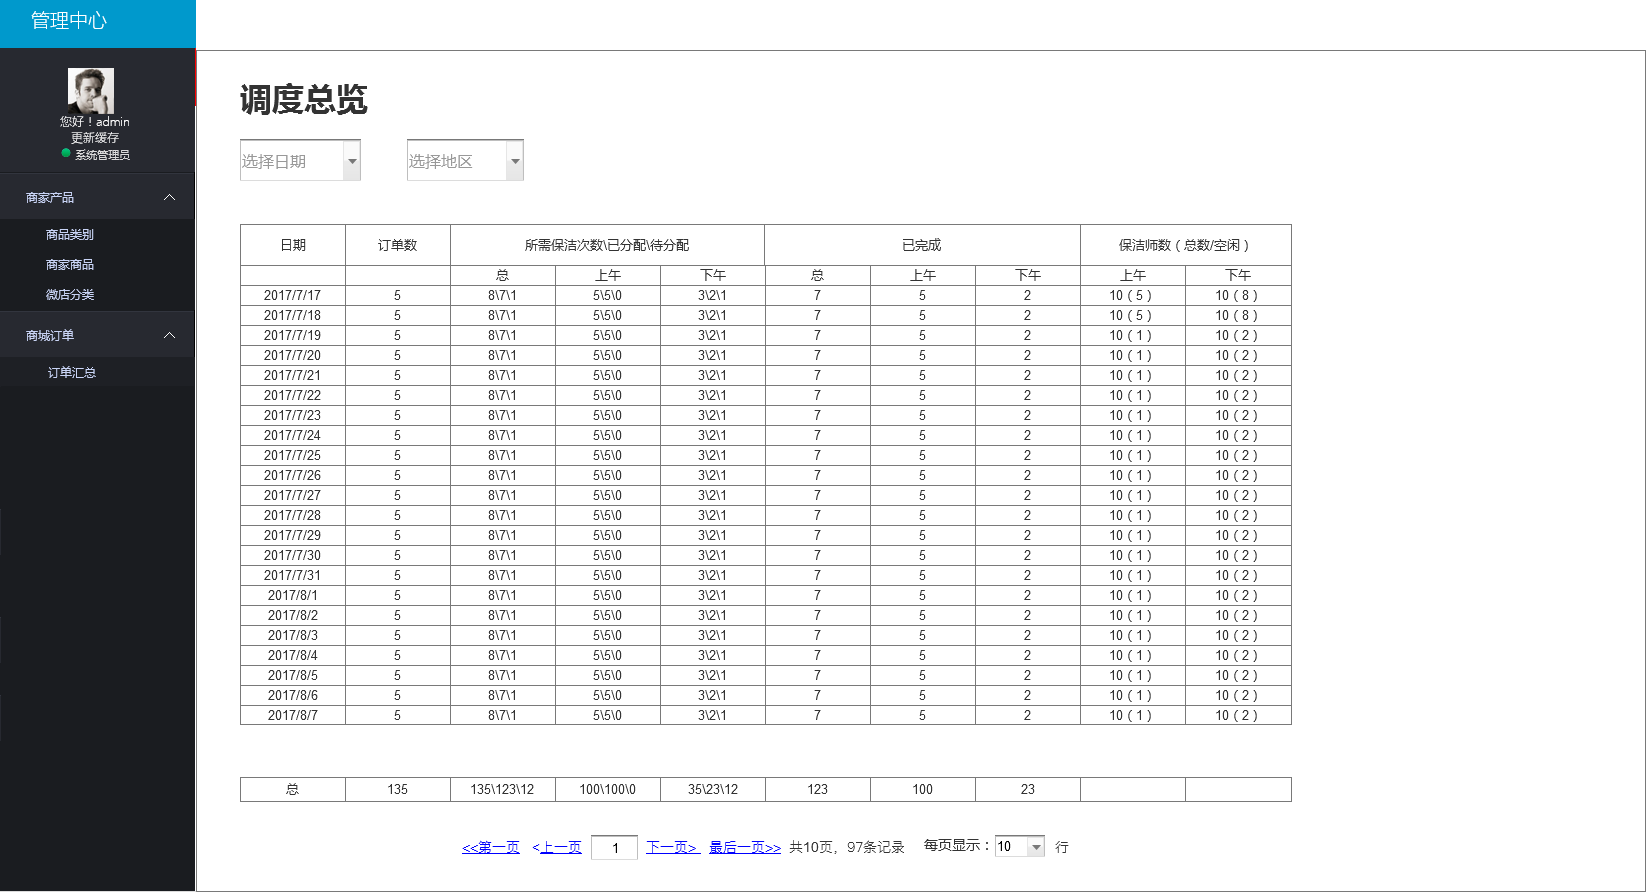Collapse the 商城订单 menu chevron

coord(169,336)
